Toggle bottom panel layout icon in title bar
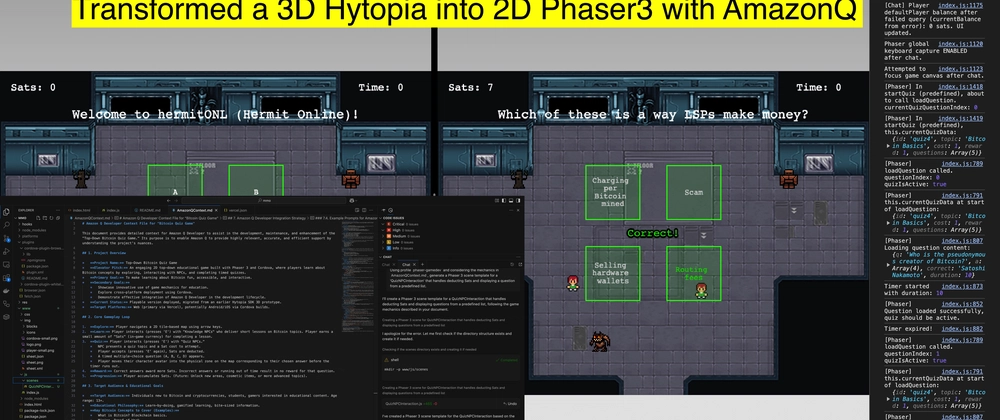The width and height of the screenshot is (1000, 420). click(x=511, y=200)
